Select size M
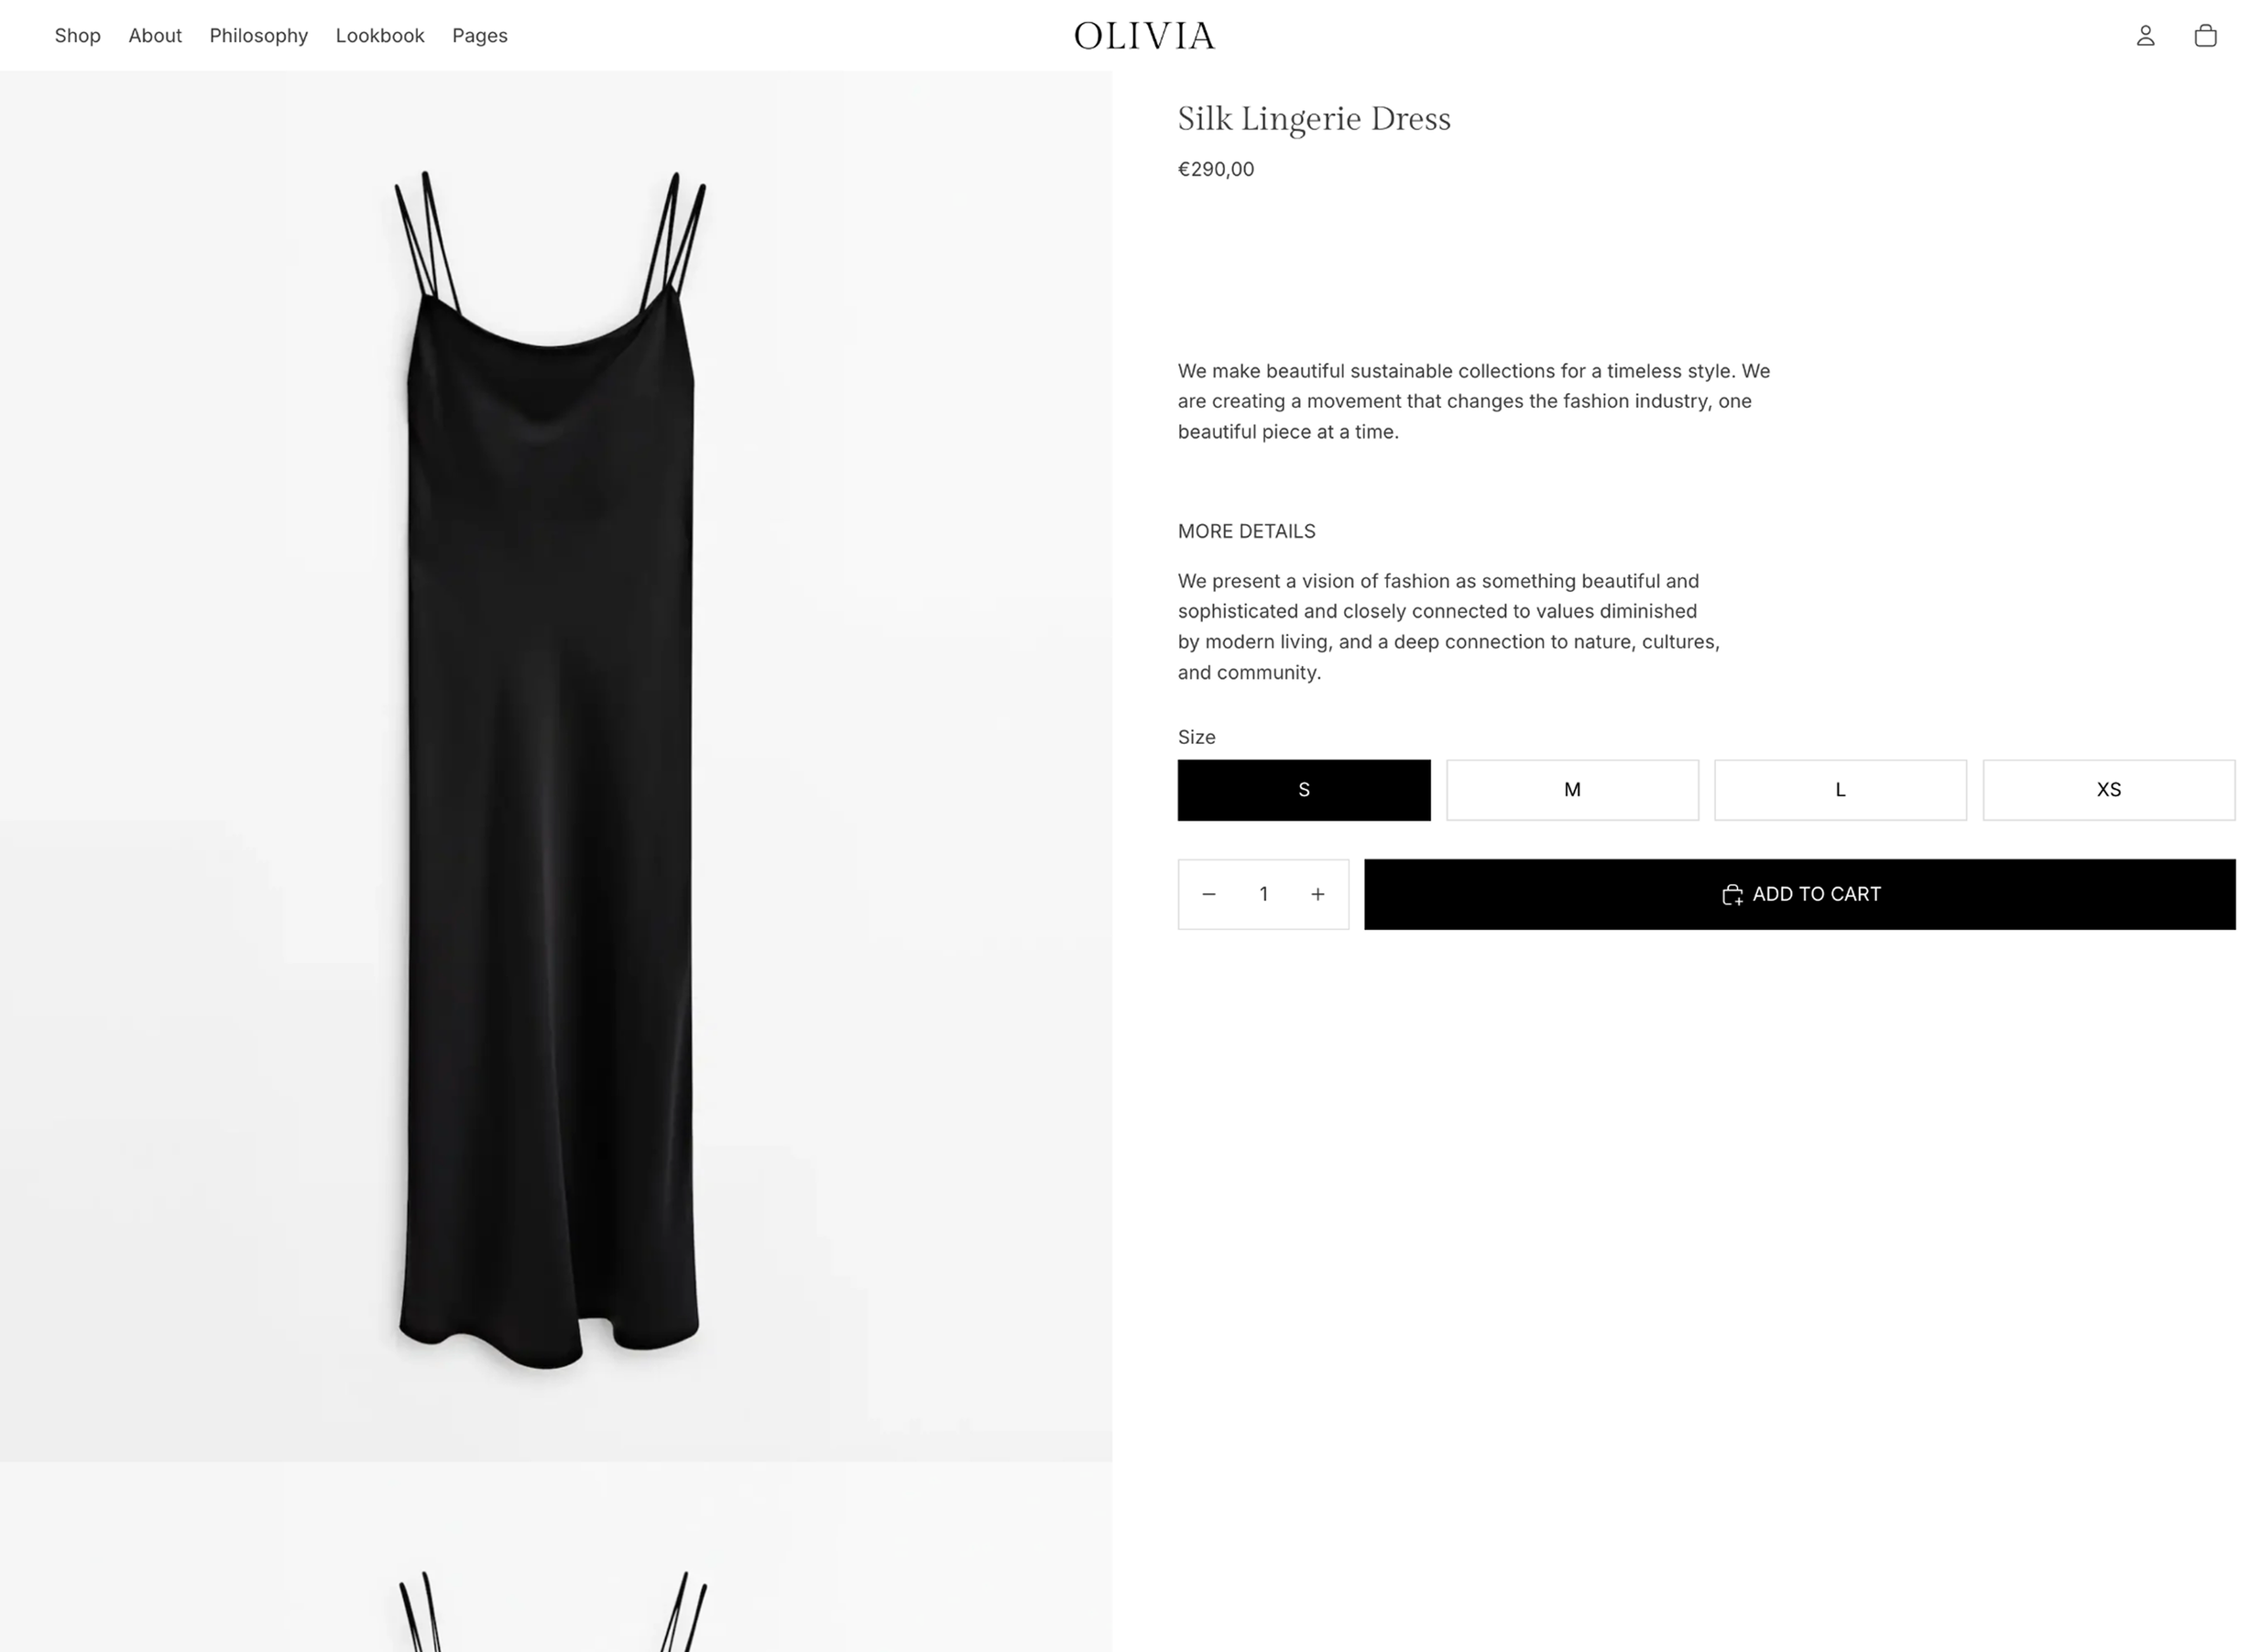Image resolution: width=2262 pixels, height=1652 pixels. (1572, 790)
